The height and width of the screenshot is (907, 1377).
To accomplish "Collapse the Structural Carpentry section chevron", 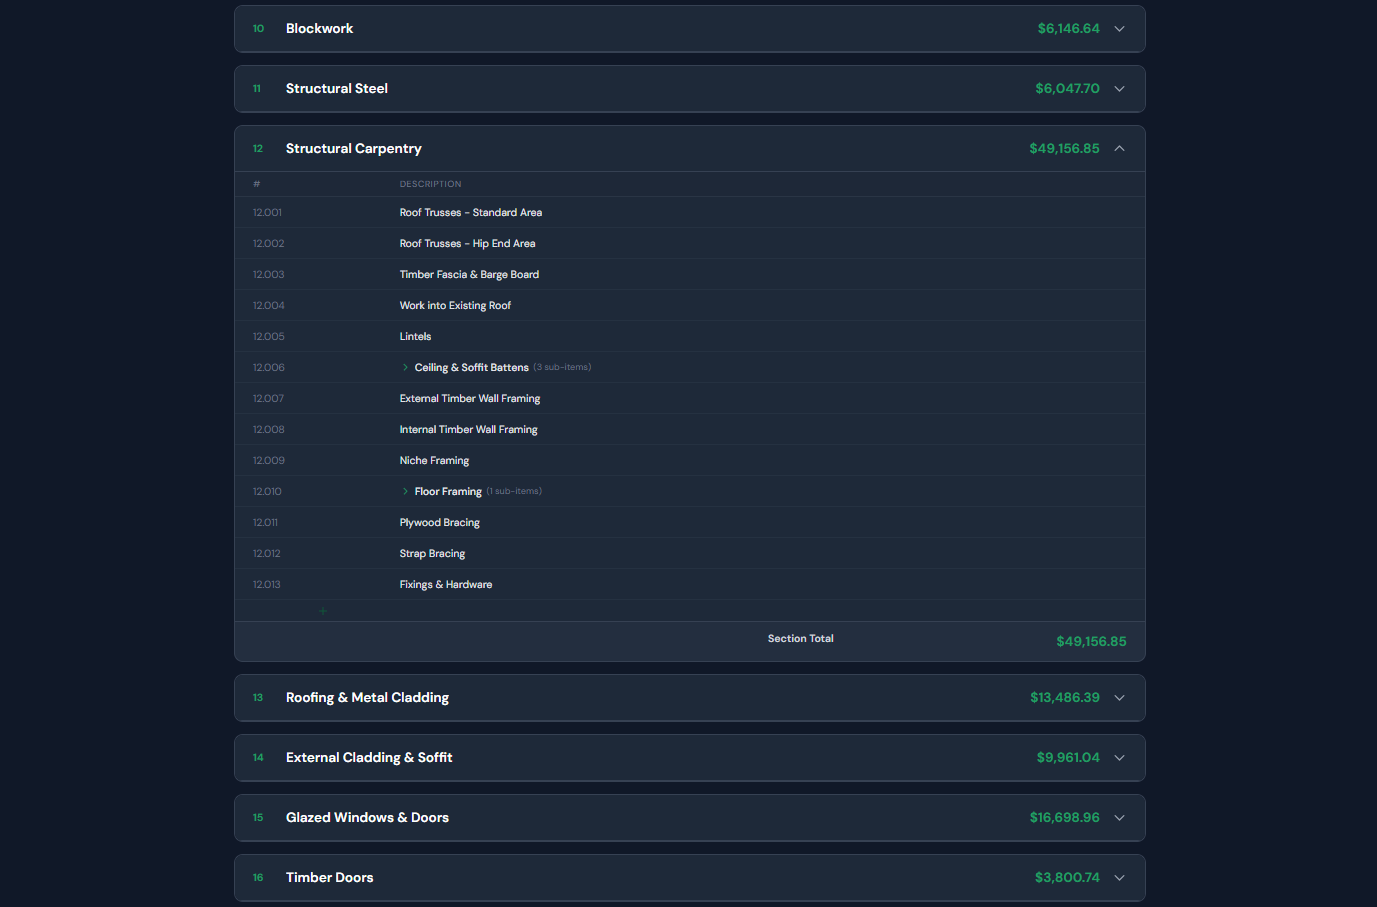I will 1119,149.
